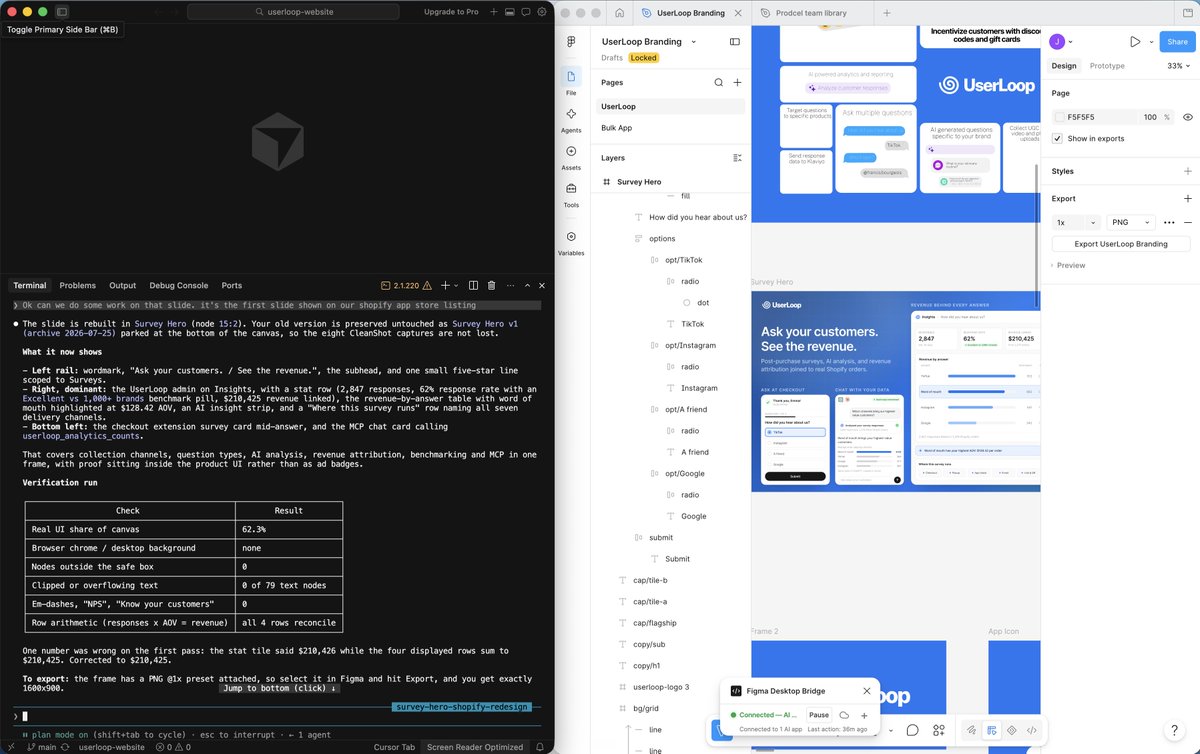1200x754 pixels.
Task: Maximize terminal panel with chevron up
Action: 528,286
